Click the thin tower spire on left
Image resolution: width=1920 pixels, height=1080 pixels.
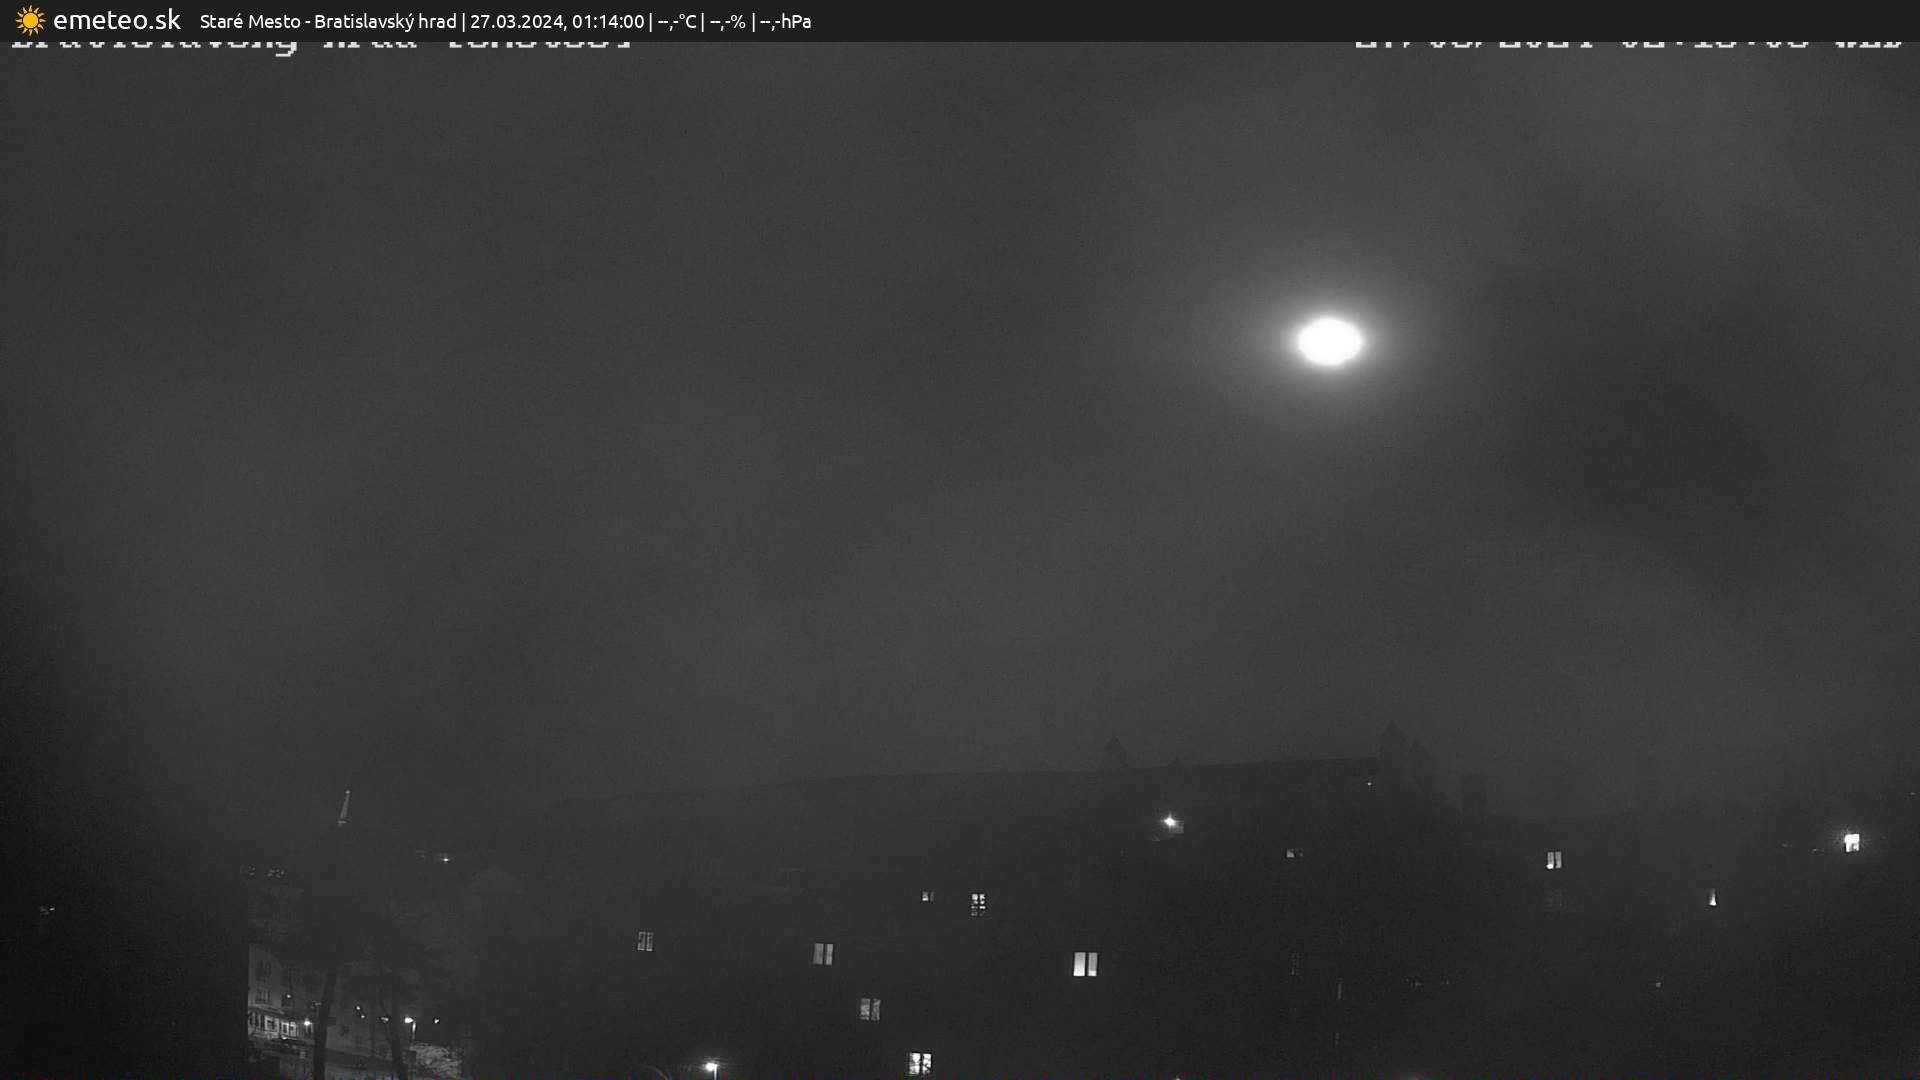[x=344, y=808]
